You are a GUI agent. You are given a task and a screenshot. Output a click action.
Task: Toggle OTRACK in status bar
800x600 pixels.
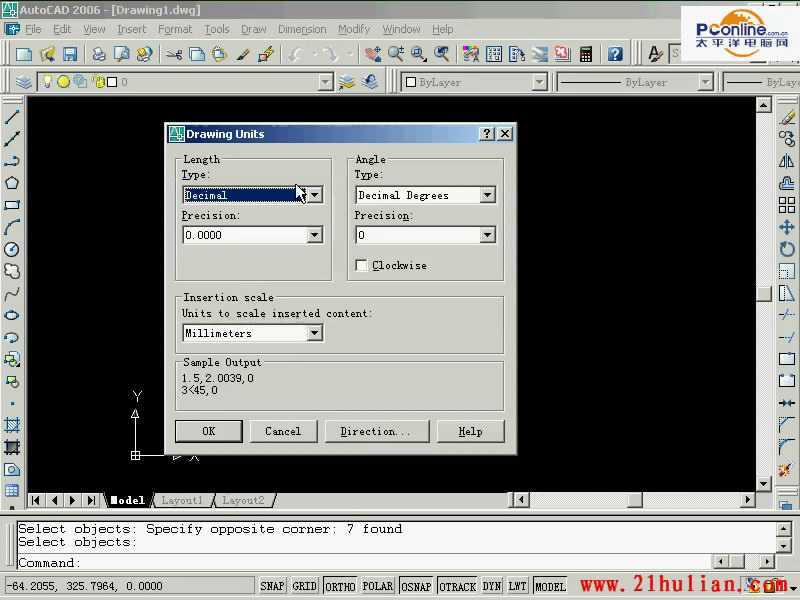457,586
